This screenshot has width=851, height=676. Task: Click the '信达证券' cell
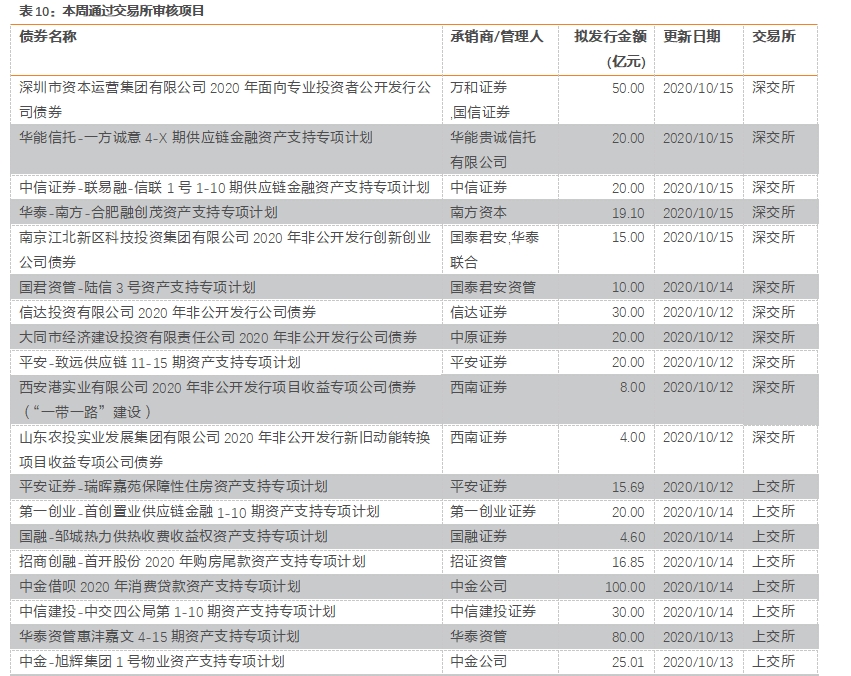pos(478,312)
